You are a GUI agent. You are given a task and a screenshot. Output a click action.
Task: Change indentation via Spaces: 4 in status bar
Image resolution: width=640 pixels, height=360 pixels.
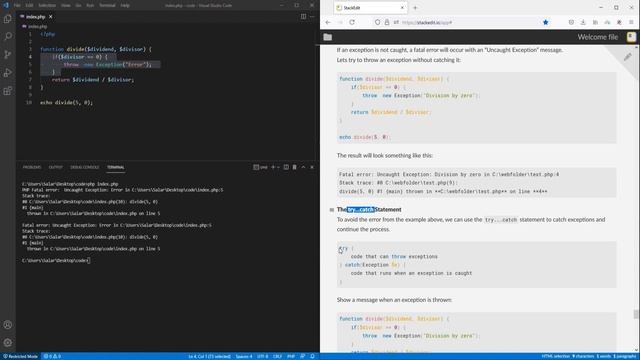[x=244, y=356]
